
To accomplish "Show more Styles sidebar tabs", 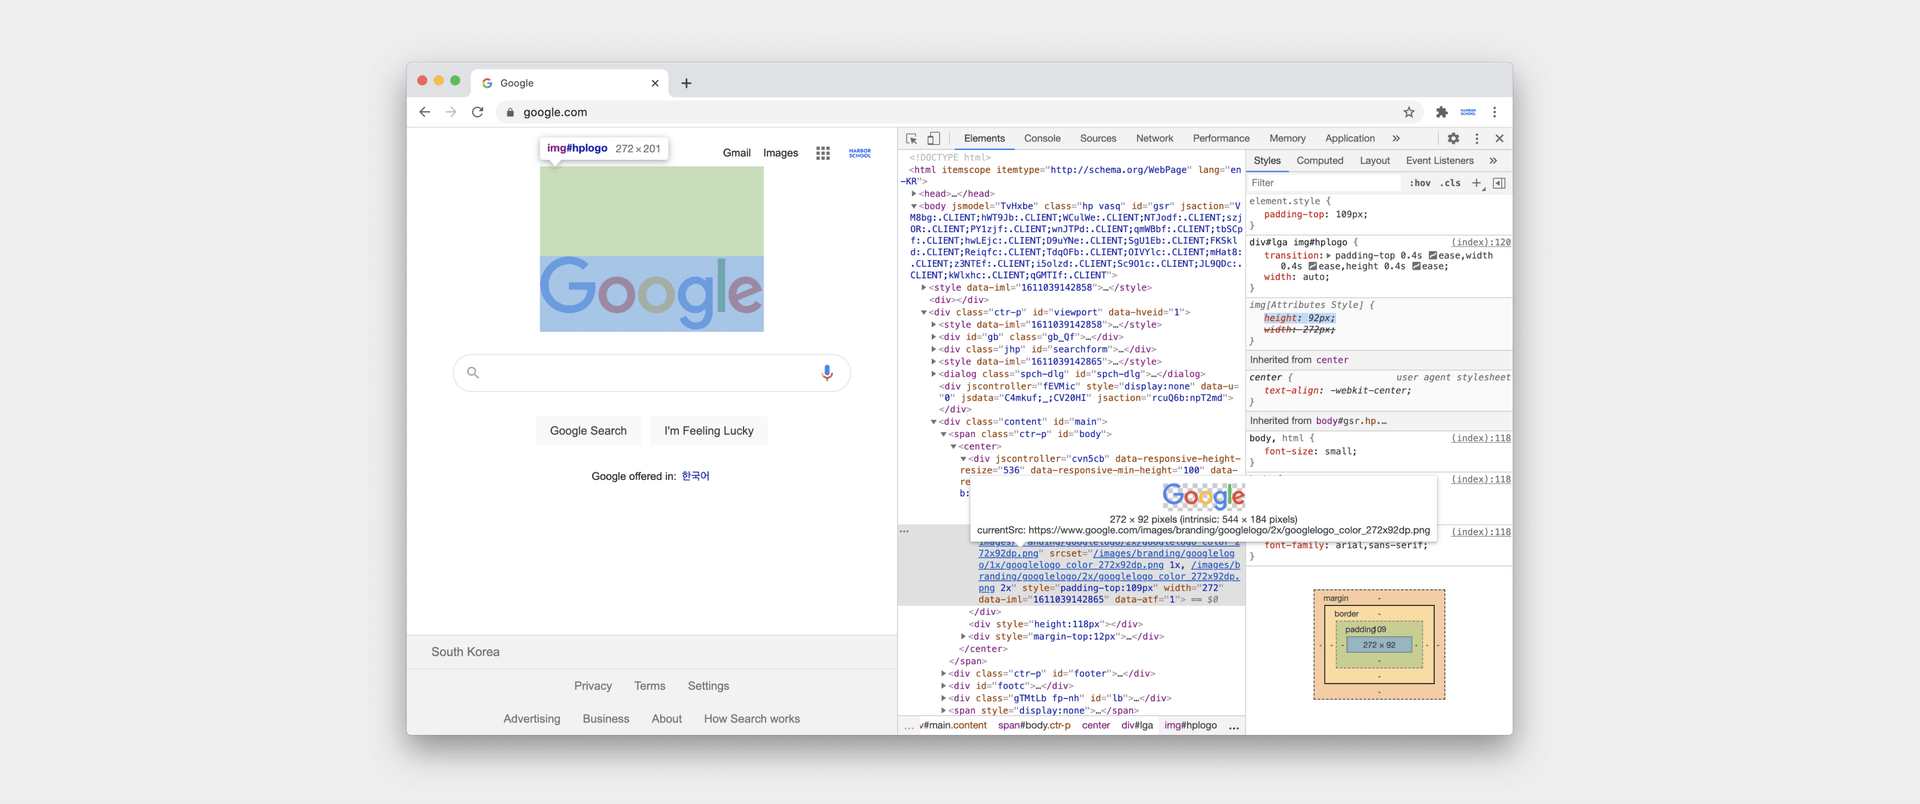I will (1493, 161).
